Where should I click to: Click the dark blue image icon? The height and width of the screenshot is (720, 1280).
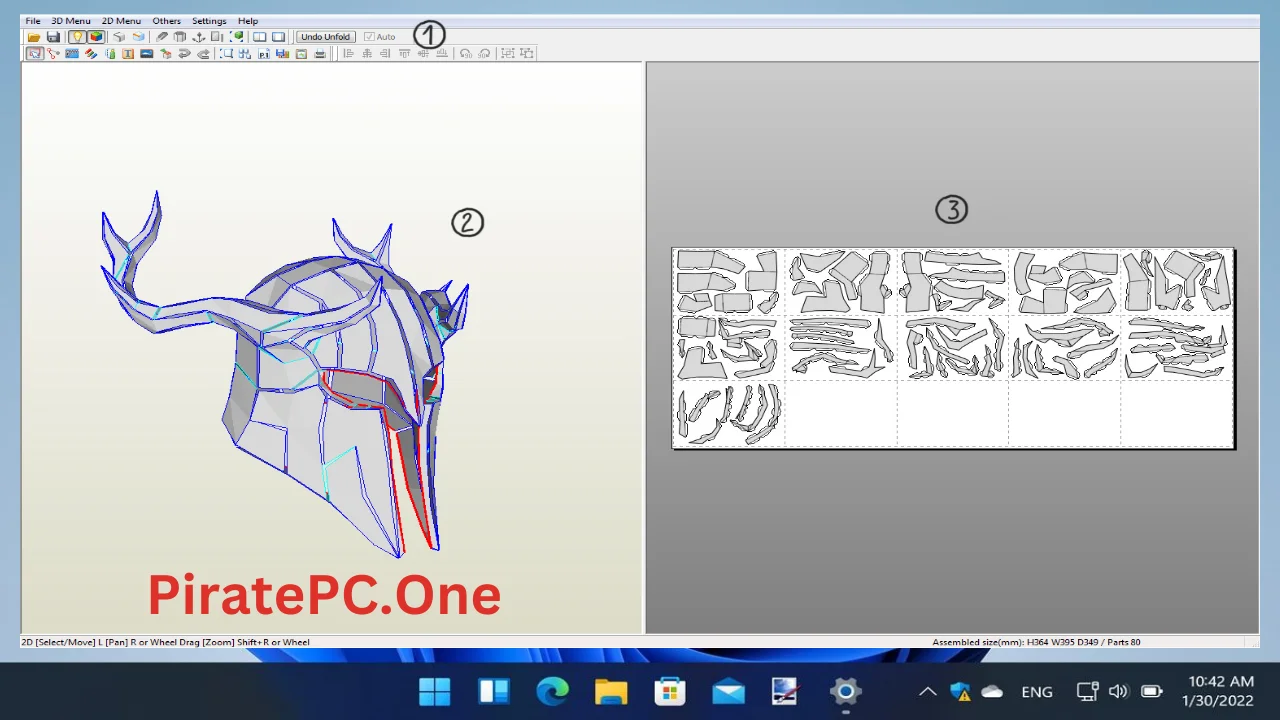click(147, 54)
